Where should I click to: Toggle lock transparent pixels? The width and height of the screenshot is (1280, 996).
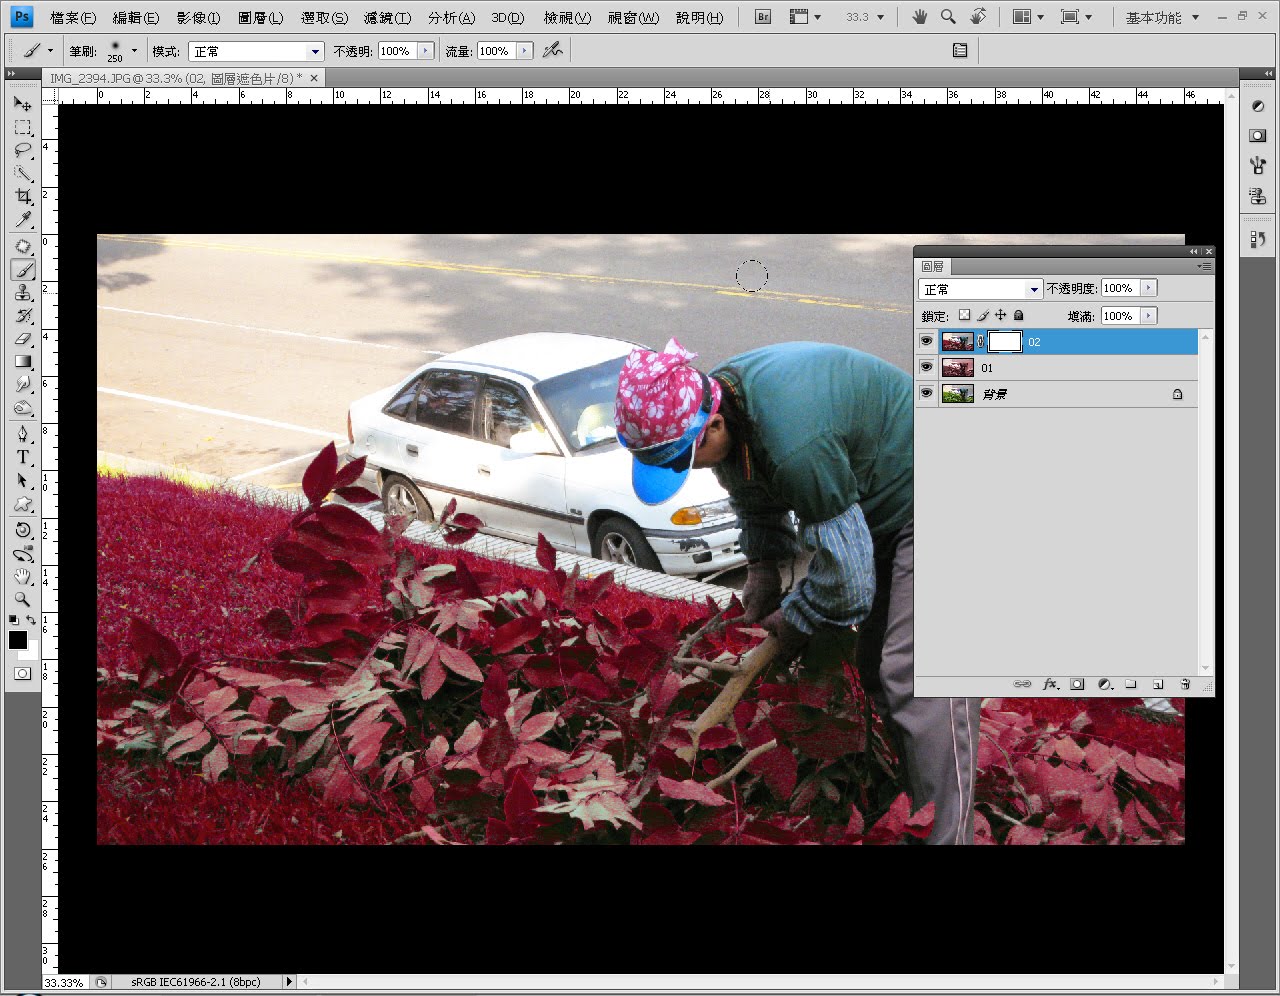click(x=964, y=315)
